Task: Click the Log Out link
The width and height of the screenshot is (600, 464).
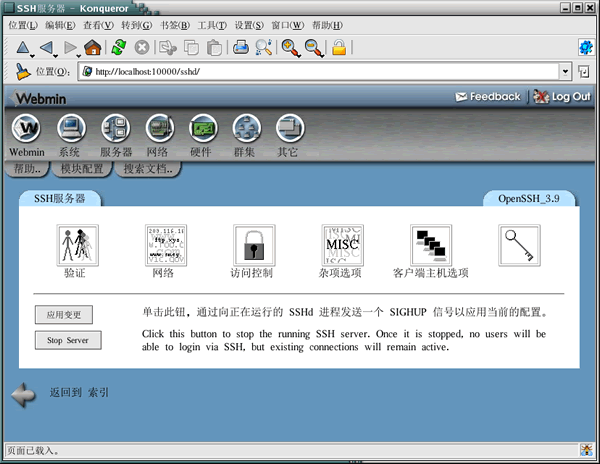Action: pos(562,97)
